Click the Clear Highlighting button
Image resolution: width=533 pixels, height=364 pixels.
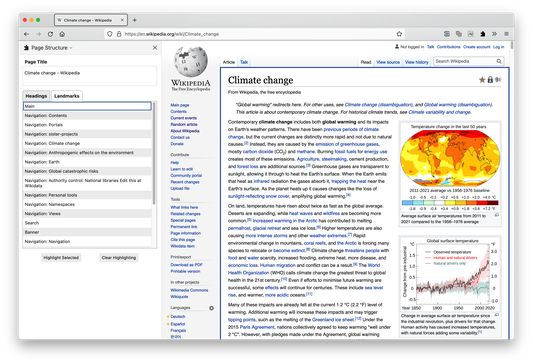point(119,258)
